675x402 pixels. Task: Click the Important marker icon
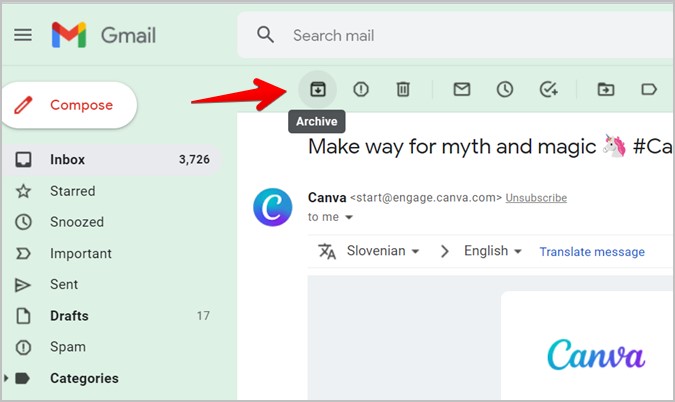[23, 254]
